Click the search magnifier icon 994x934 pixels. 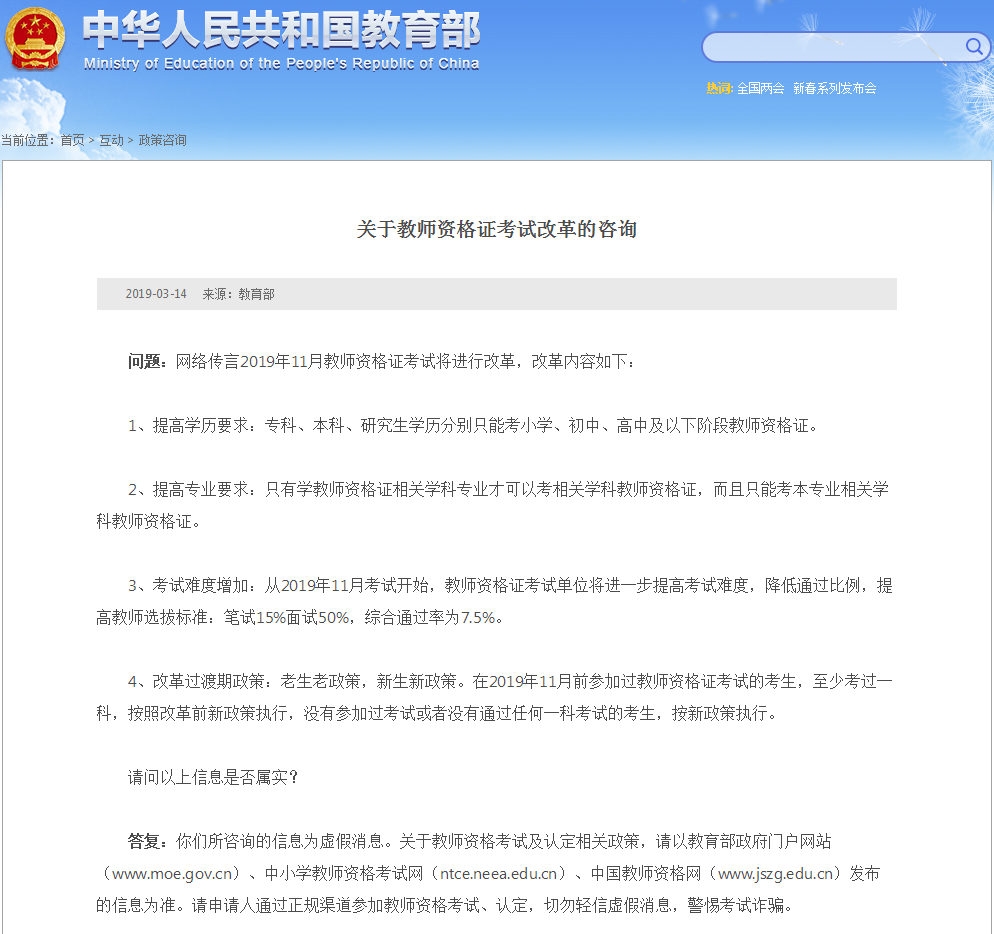(x=973, y=46)
